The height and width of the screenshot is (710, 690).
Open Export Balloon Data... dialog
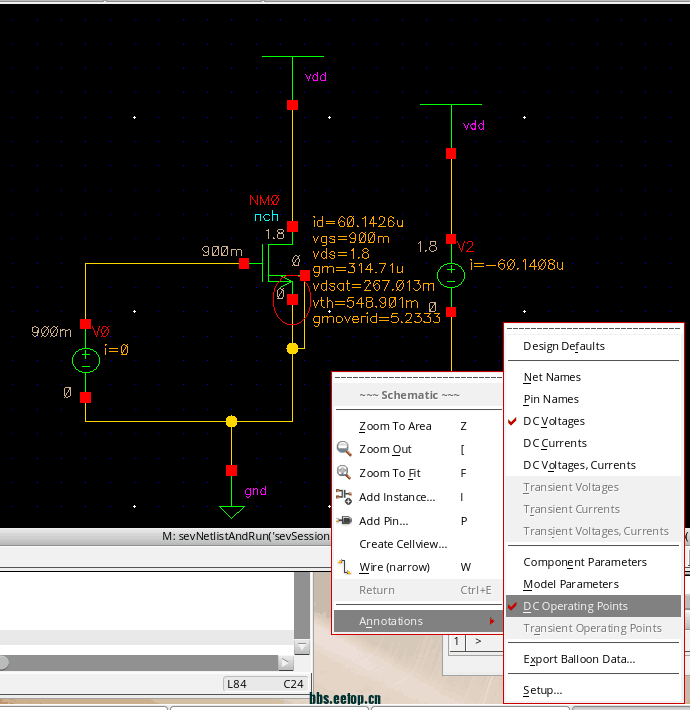click(594, 659)
